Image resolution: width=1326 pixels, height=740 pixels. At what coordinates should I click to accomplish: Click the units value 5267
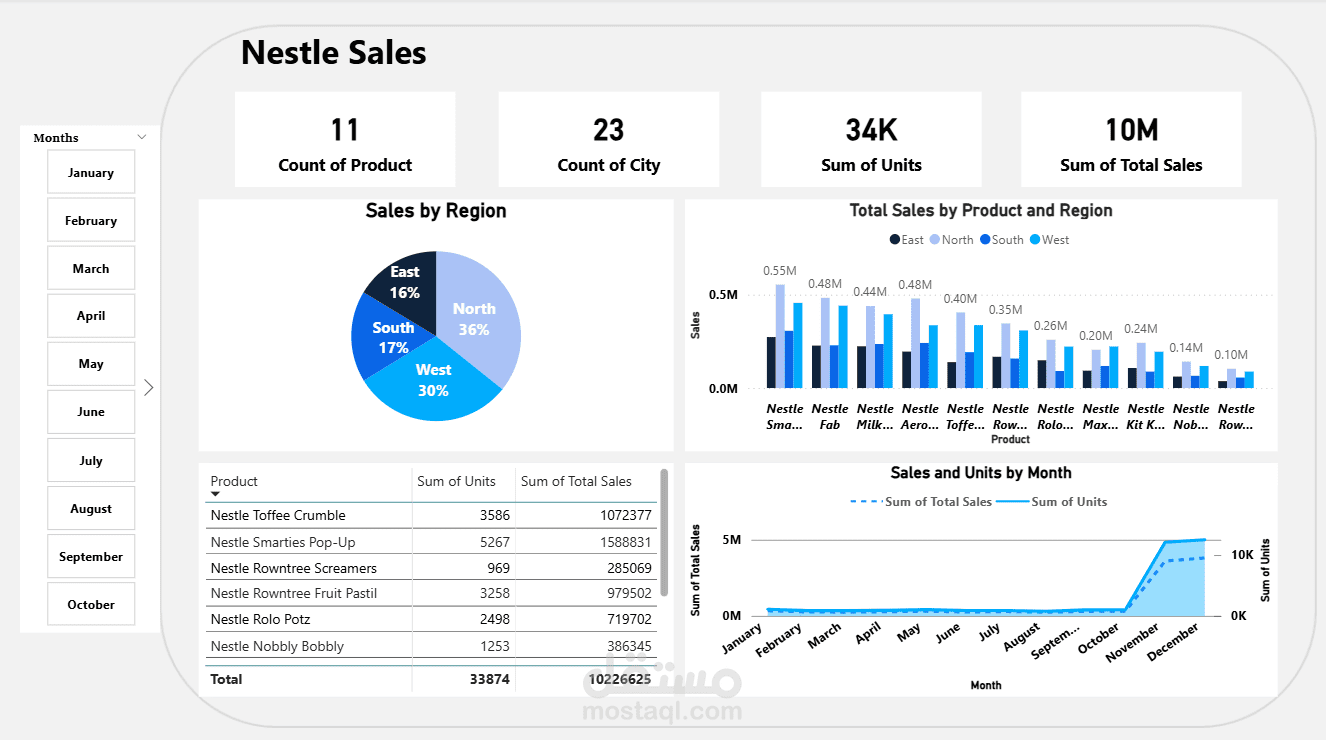(494, 542)
